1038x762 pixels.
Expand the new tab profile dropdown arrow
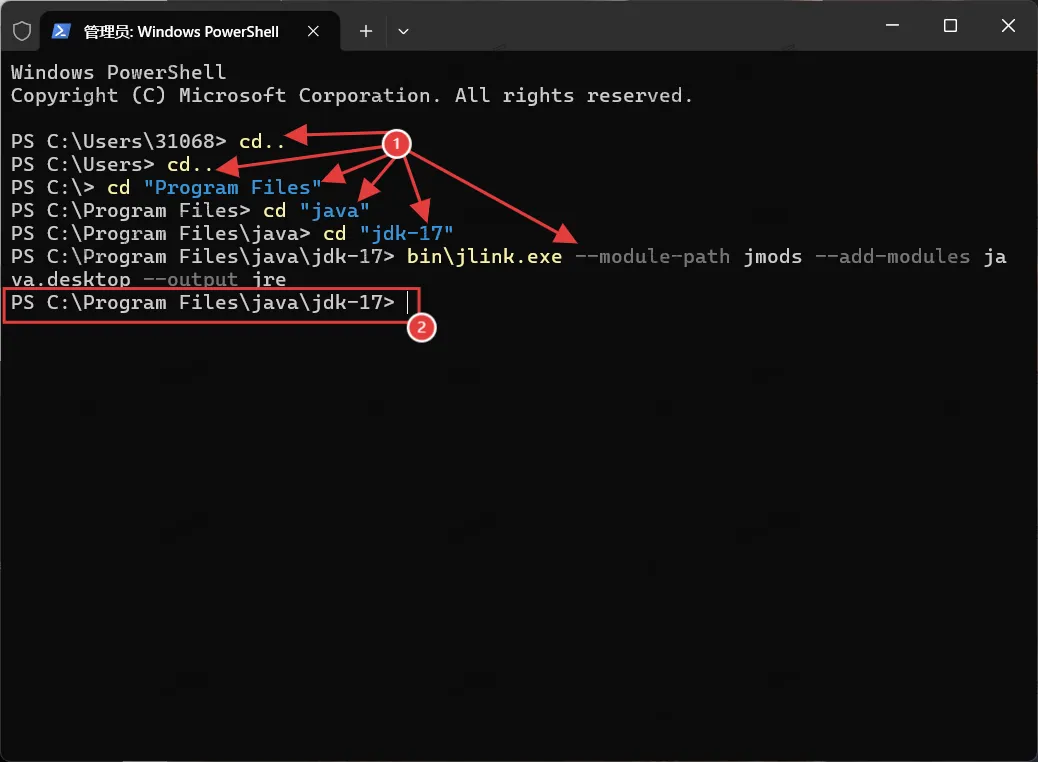[x=403, y=31]
